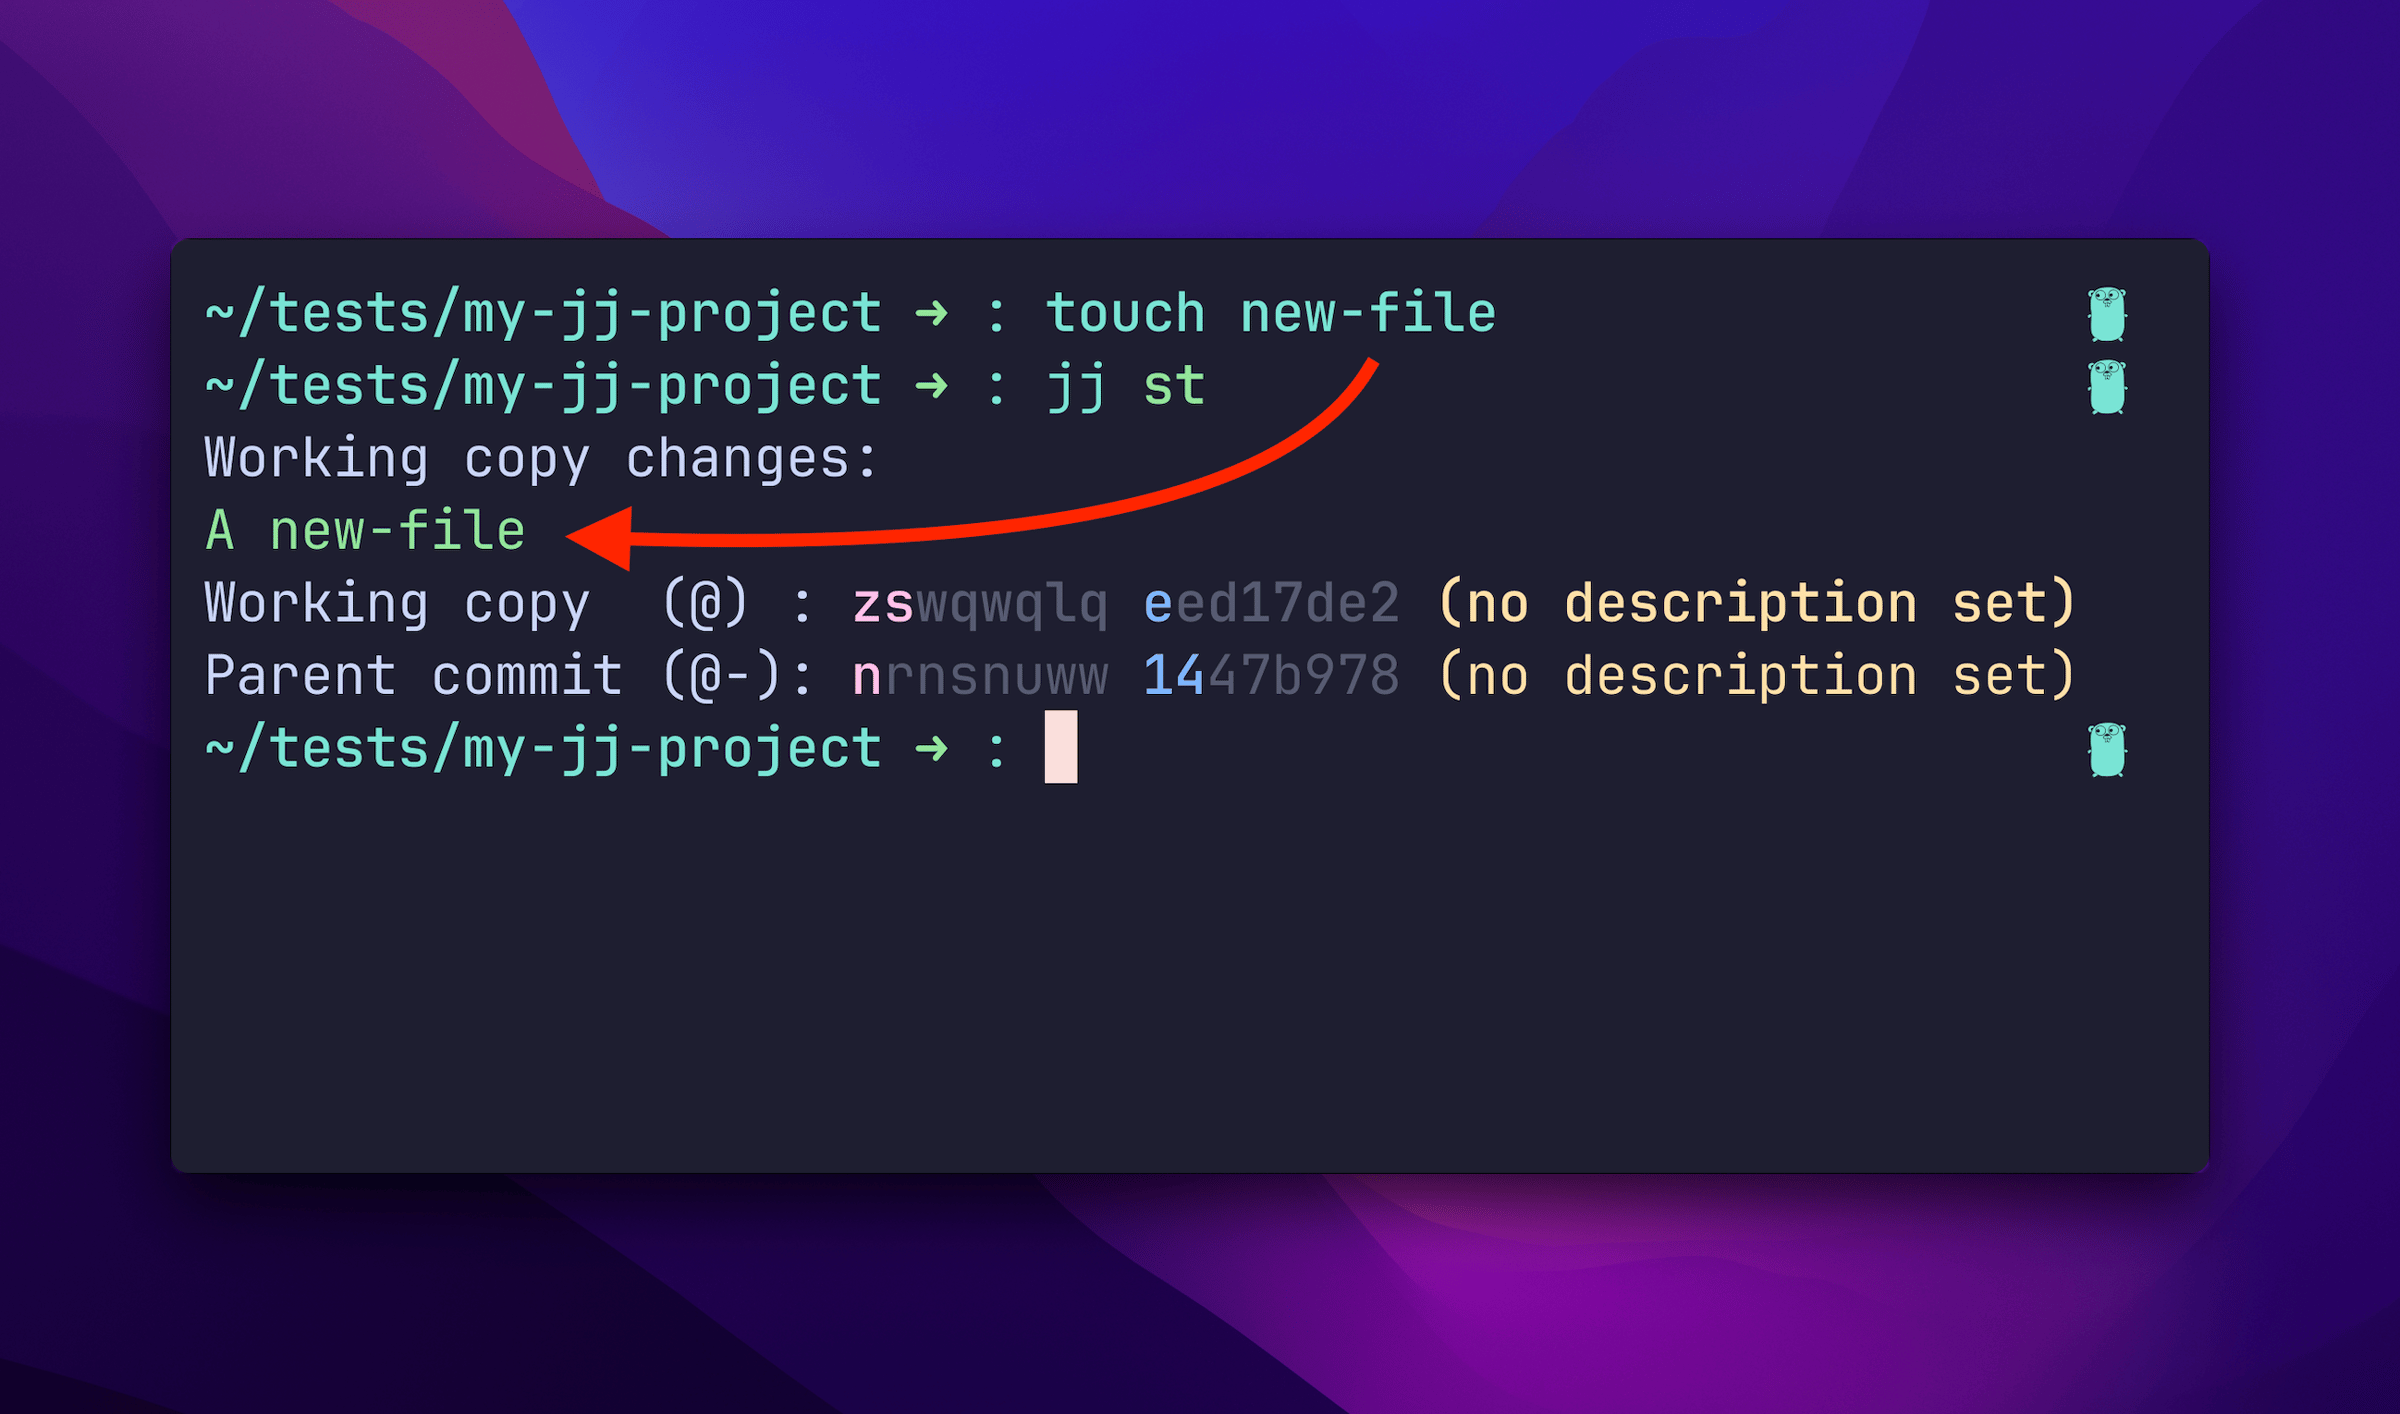Click 'Working copy changes:' heading
The height and width of the screenshot is (1414, 2400).
(541, 460)
